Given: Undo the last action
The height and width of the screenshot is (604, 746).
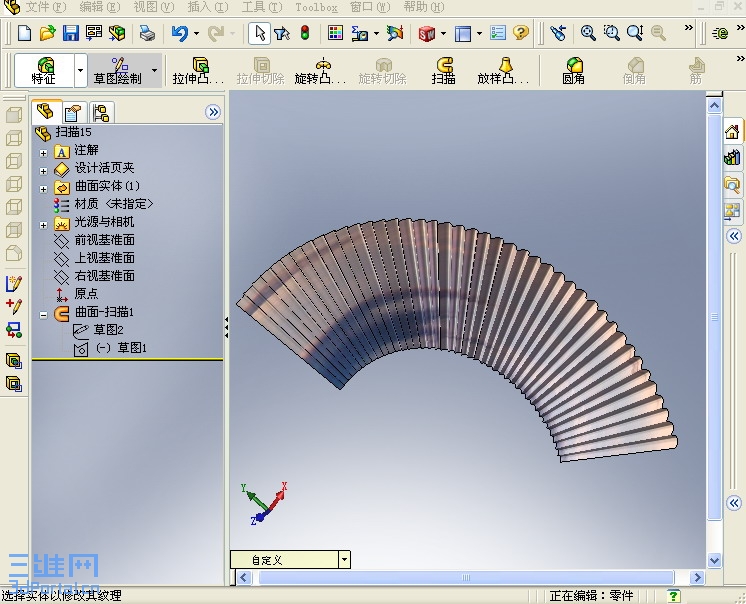Looking at the screenshot, I should click(180, 33).
